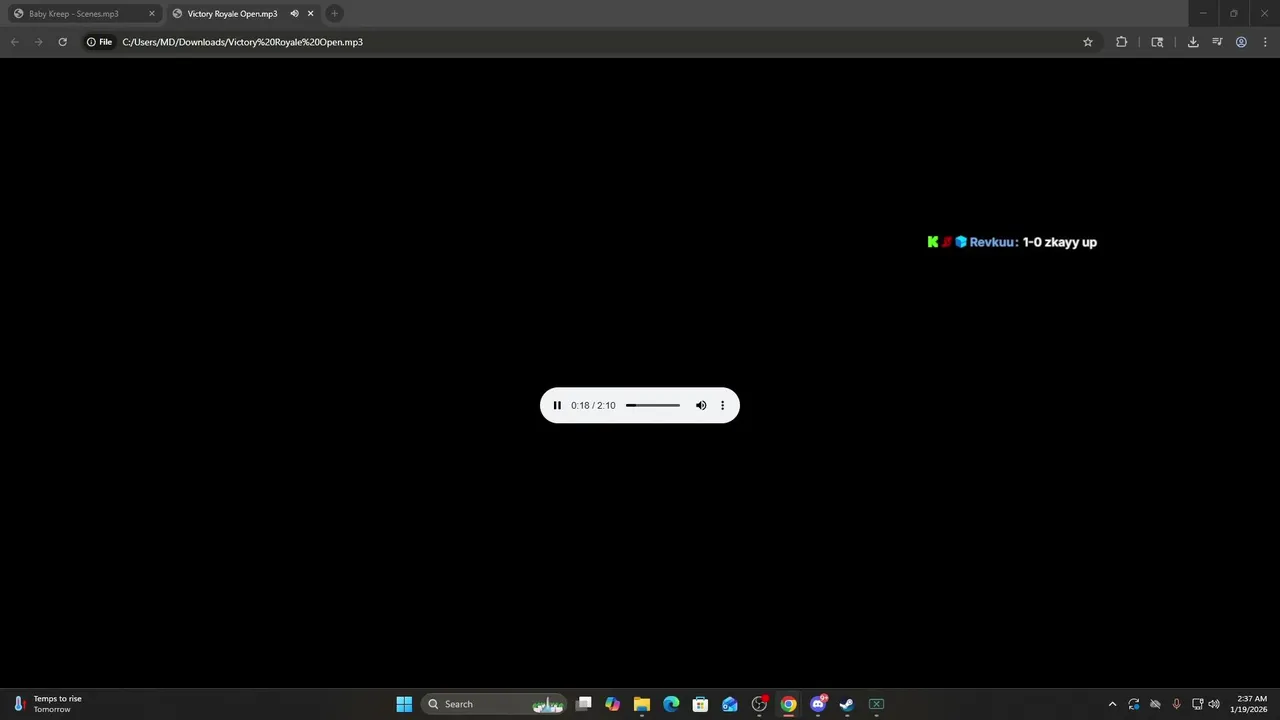This screenshot has height=720, width=1280.
Task: Go forward in the browser
Action: (x=38, y=42)
